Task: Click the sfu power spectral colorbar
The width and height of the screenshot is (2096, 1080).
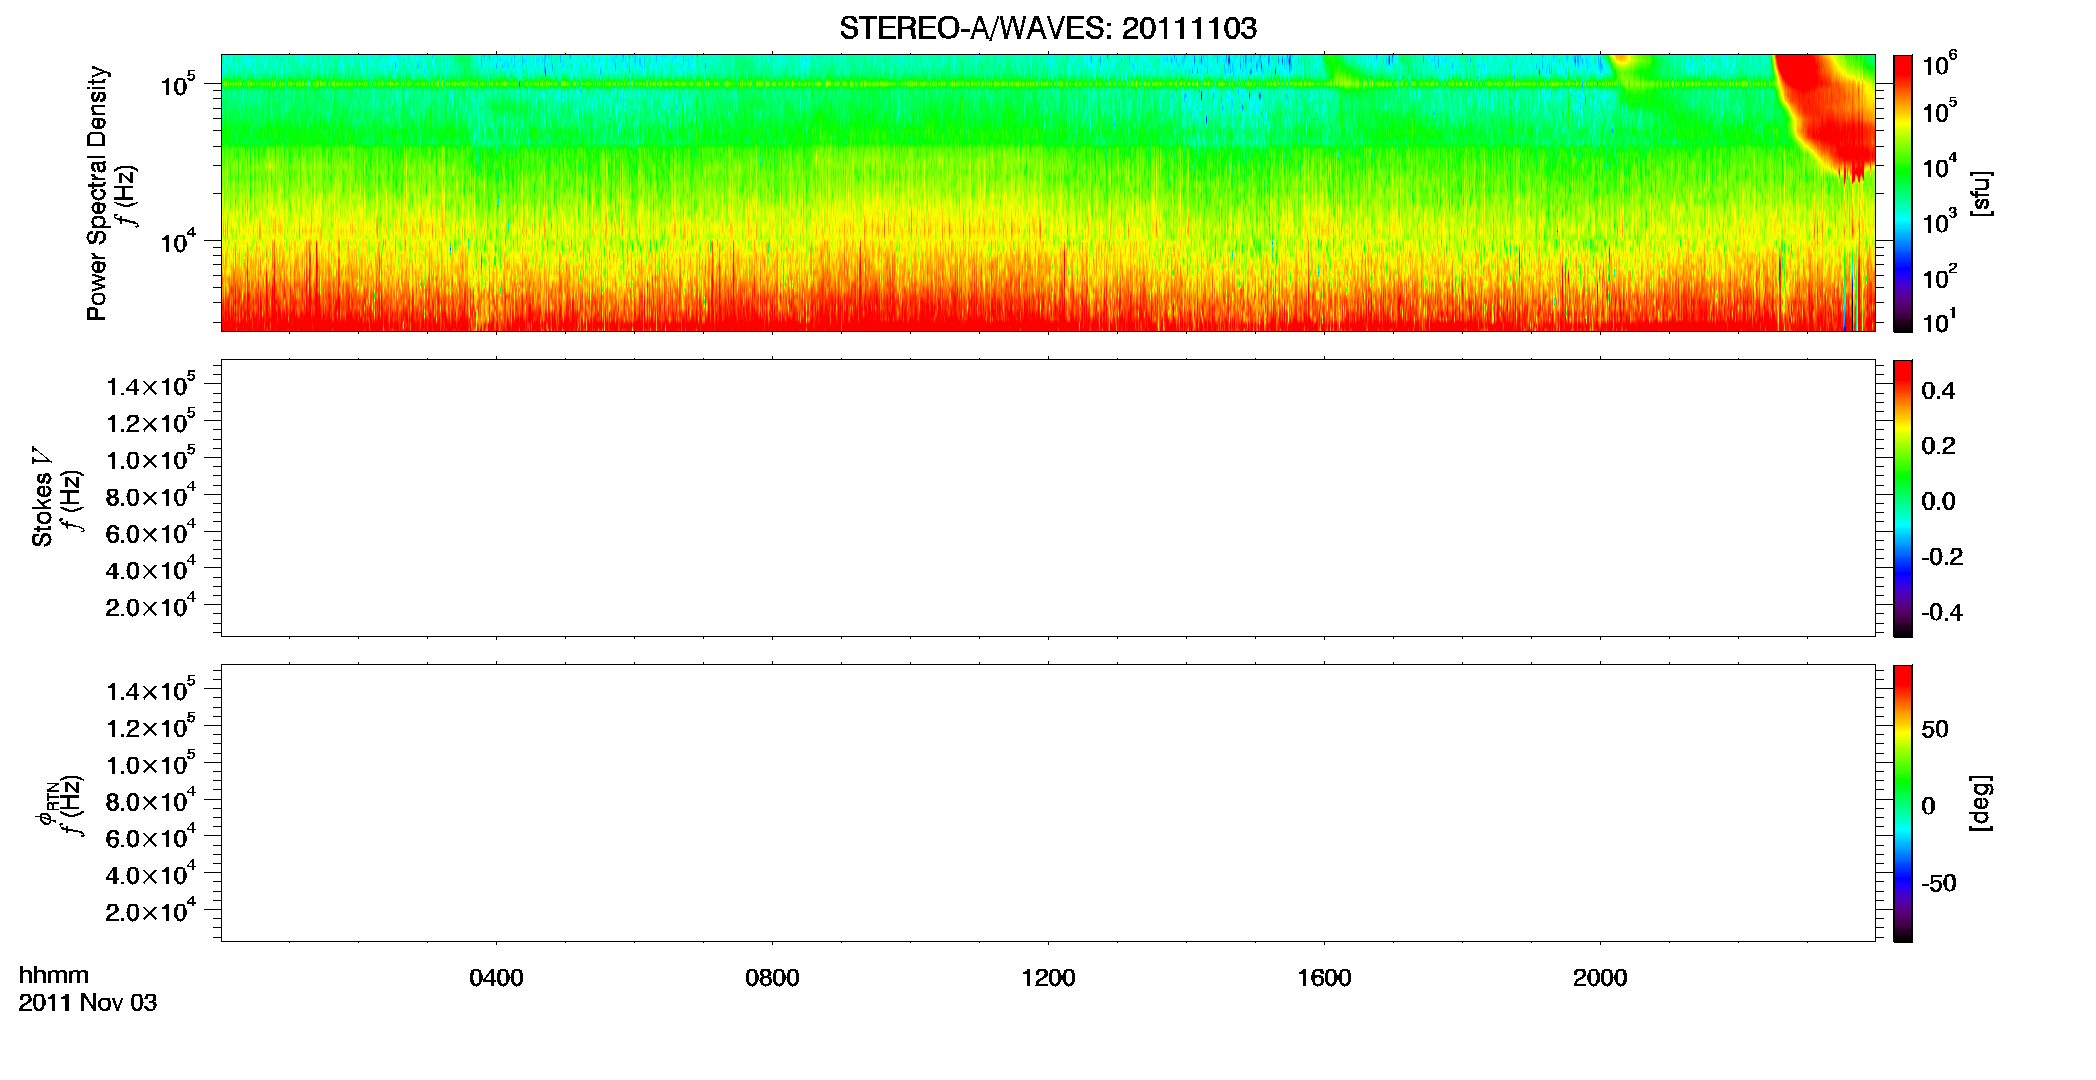Action: click(x=1903, y=193)
